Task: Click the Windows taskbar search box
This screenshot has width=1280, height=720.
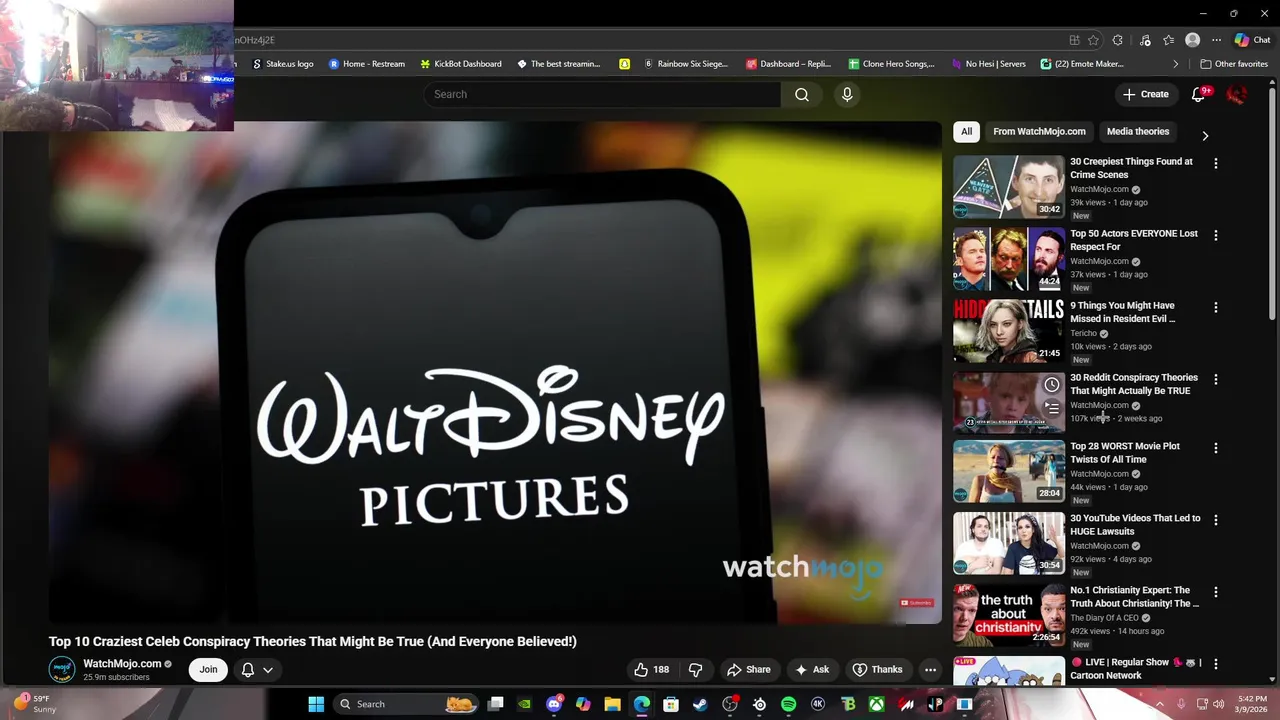Action: (x=405, y=704)
